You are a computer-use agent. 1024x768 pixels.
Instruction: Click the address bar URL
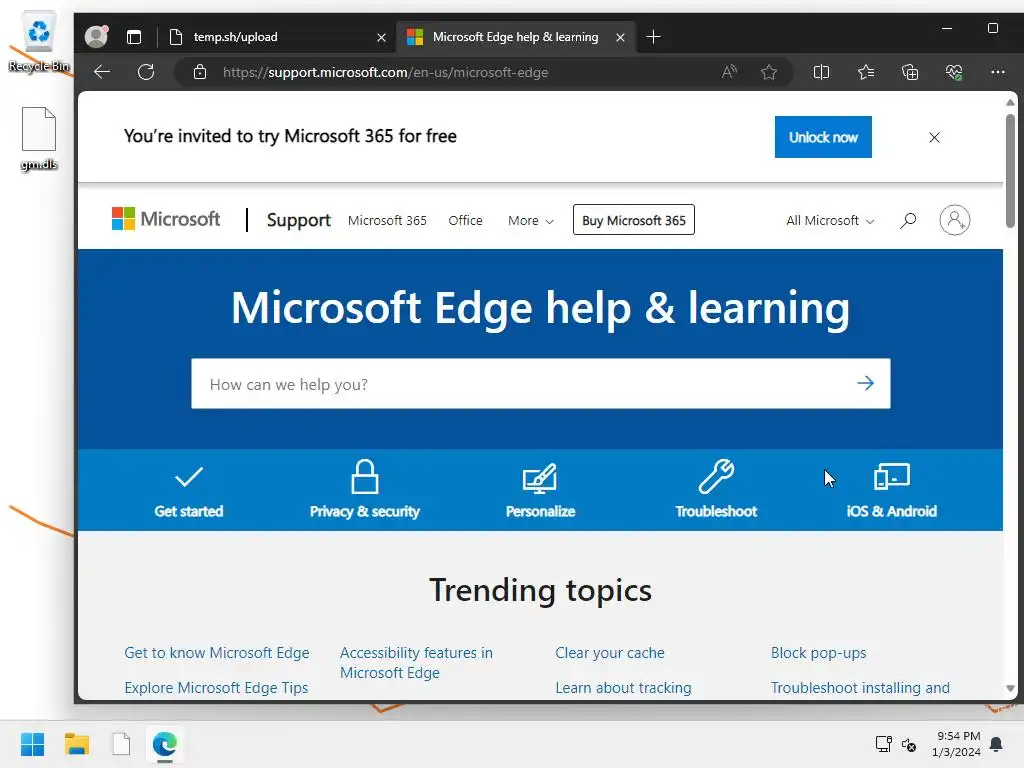(x=385, y=72)
